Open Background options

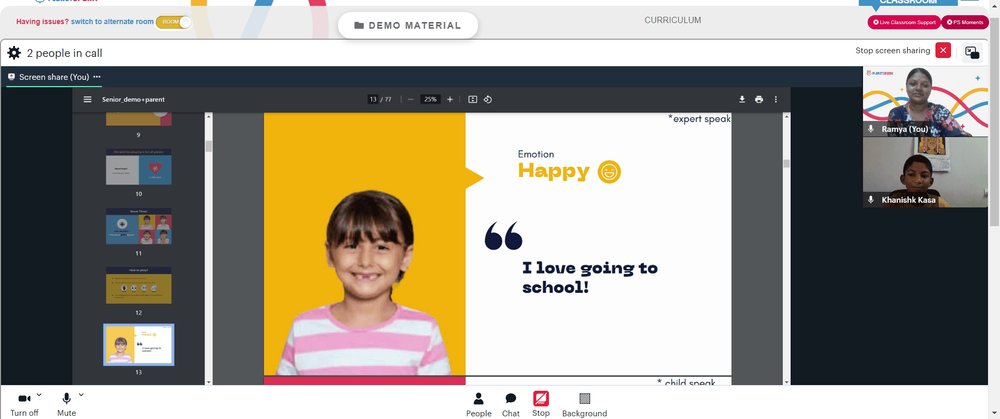(x=584, y=404)
